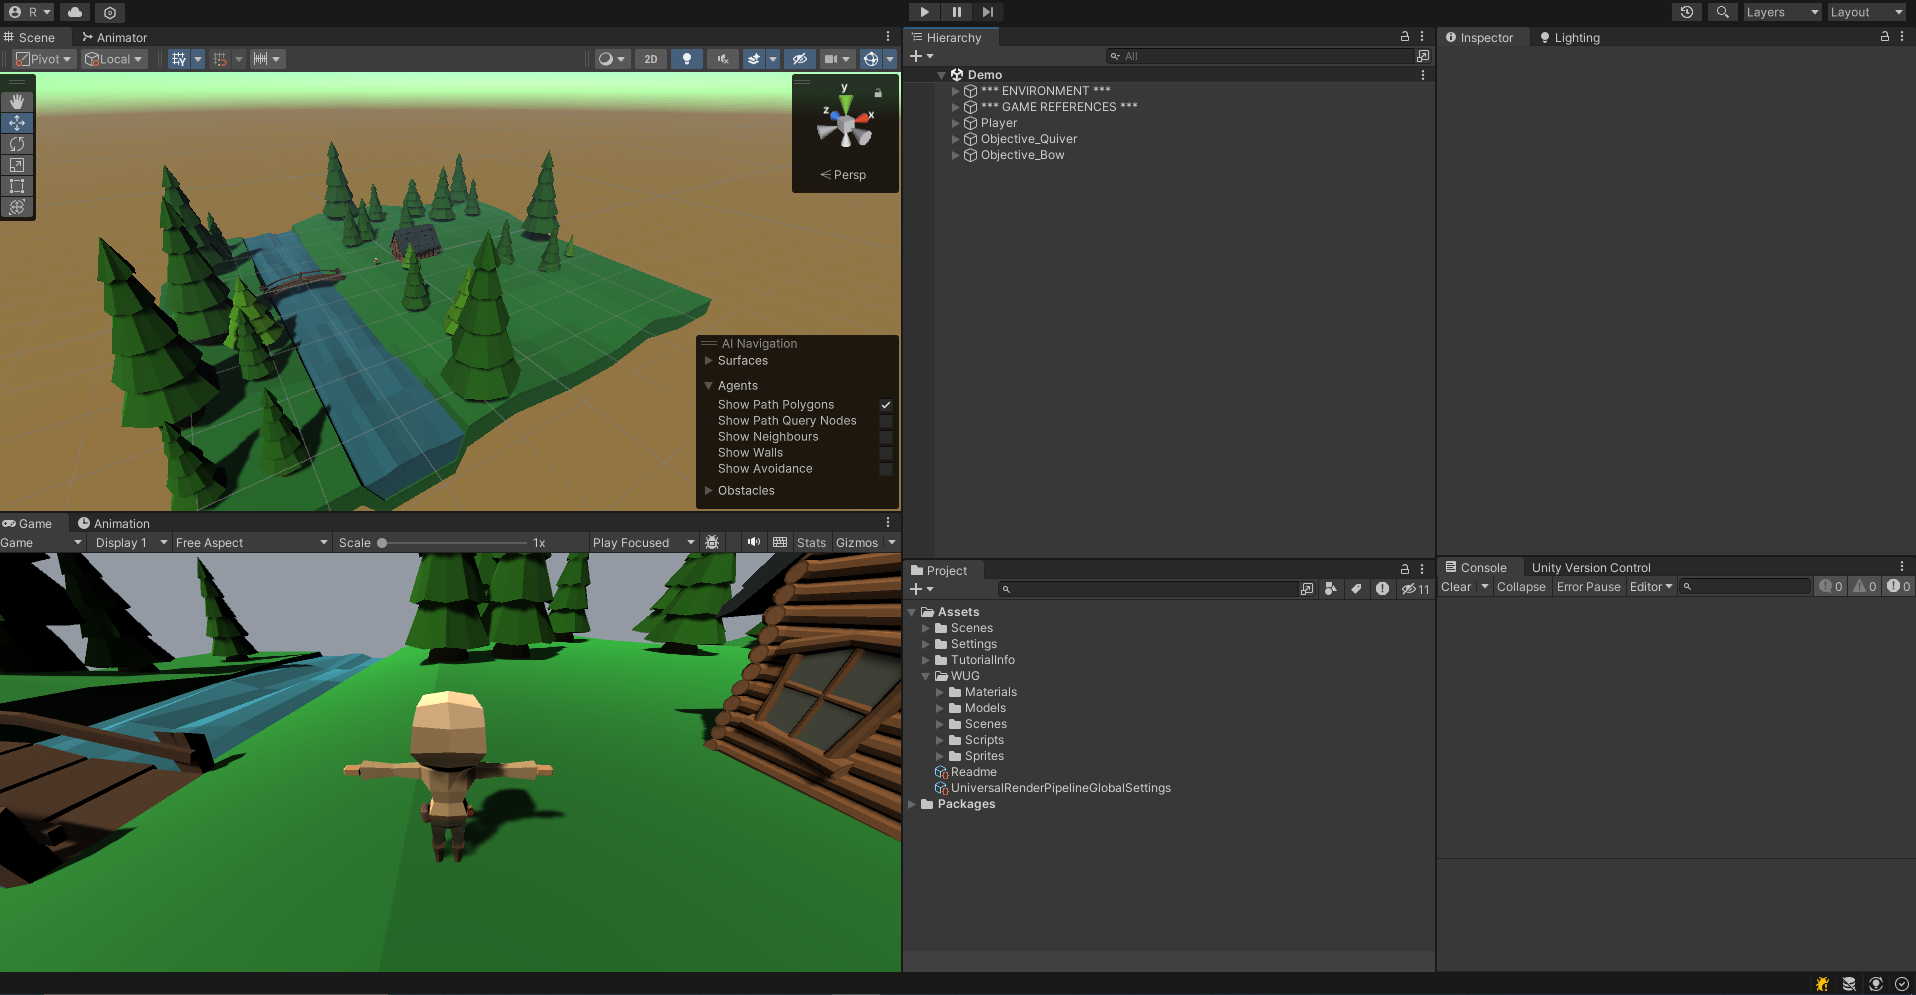Select the Hand (View) tool
1916x995 pixels.
17,102
